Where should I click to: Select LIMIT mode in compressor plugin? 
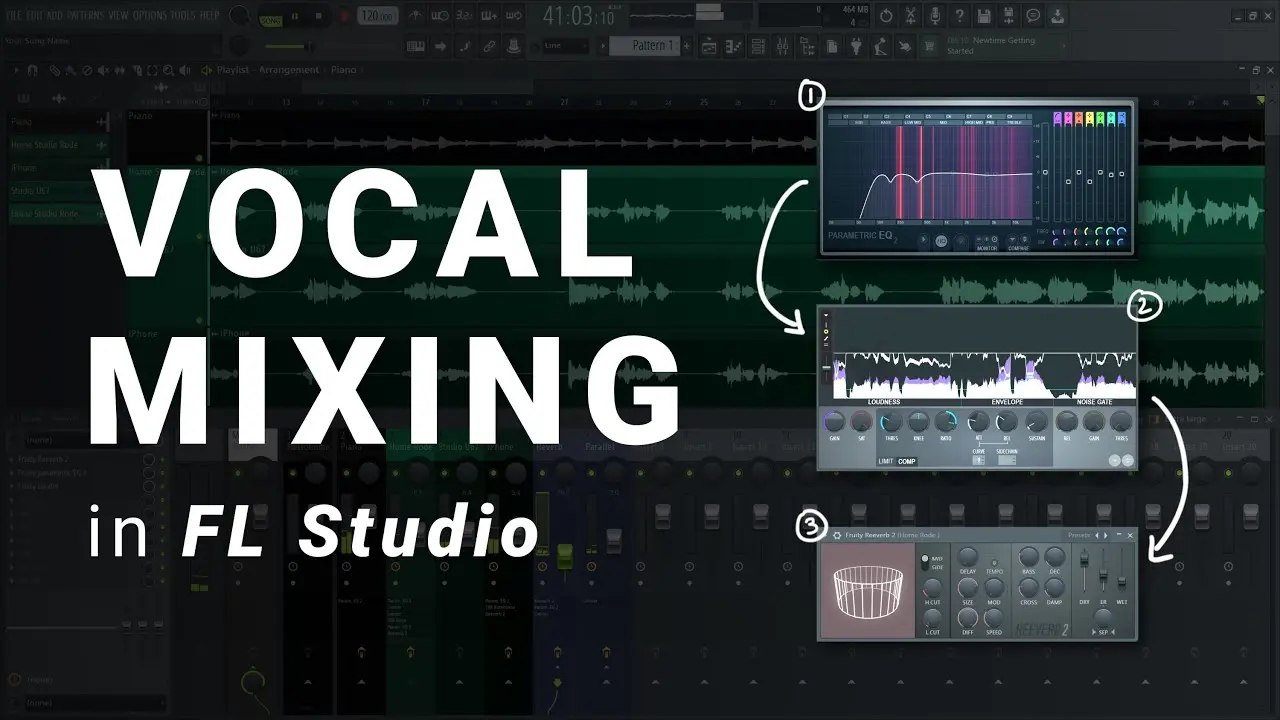point(886,461)
